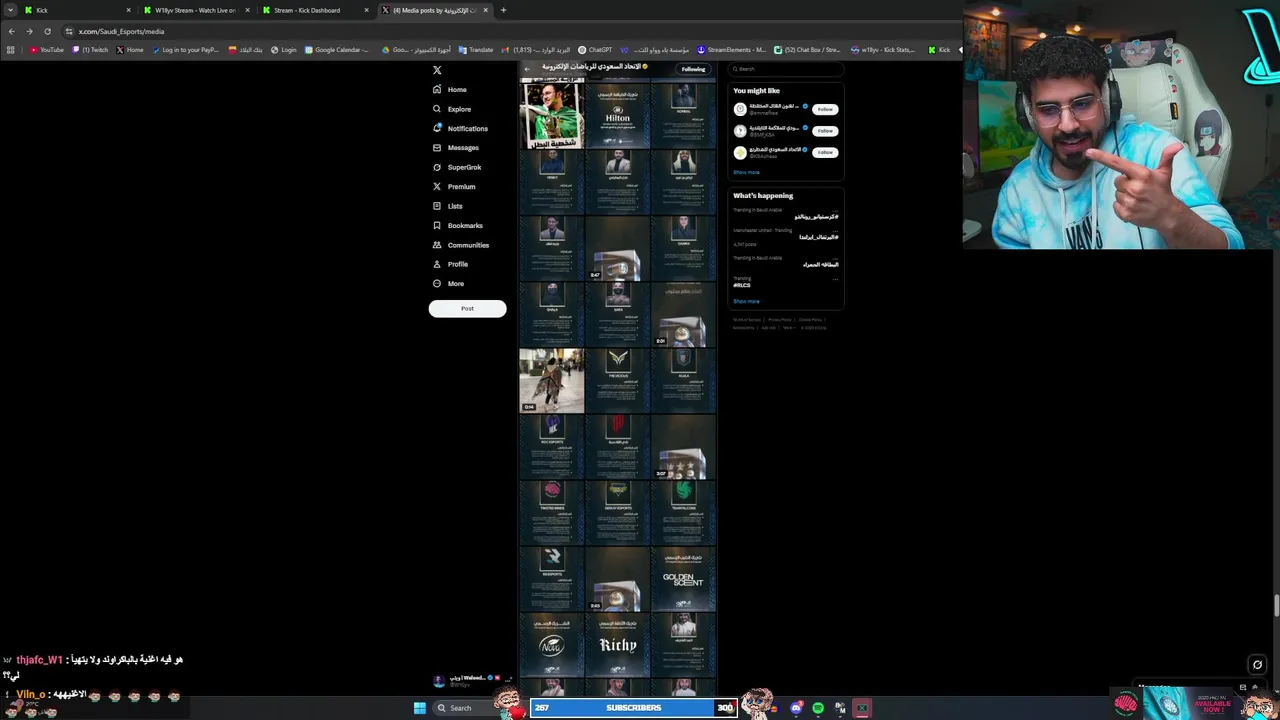Image resolution: width=1280 pixels, height=720 pixels.
Task: Click the Grok circular button at bottom right
Action: click(x=1257, y=664)
